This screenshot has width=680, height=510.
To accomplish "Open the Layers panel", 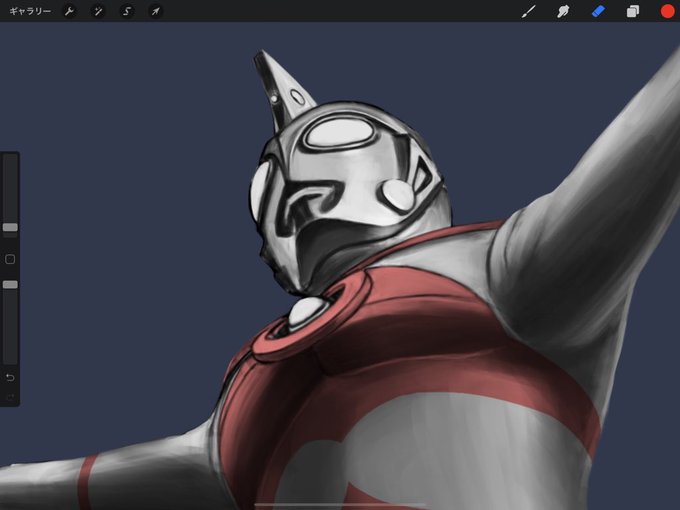I will [x=633, y=11].
